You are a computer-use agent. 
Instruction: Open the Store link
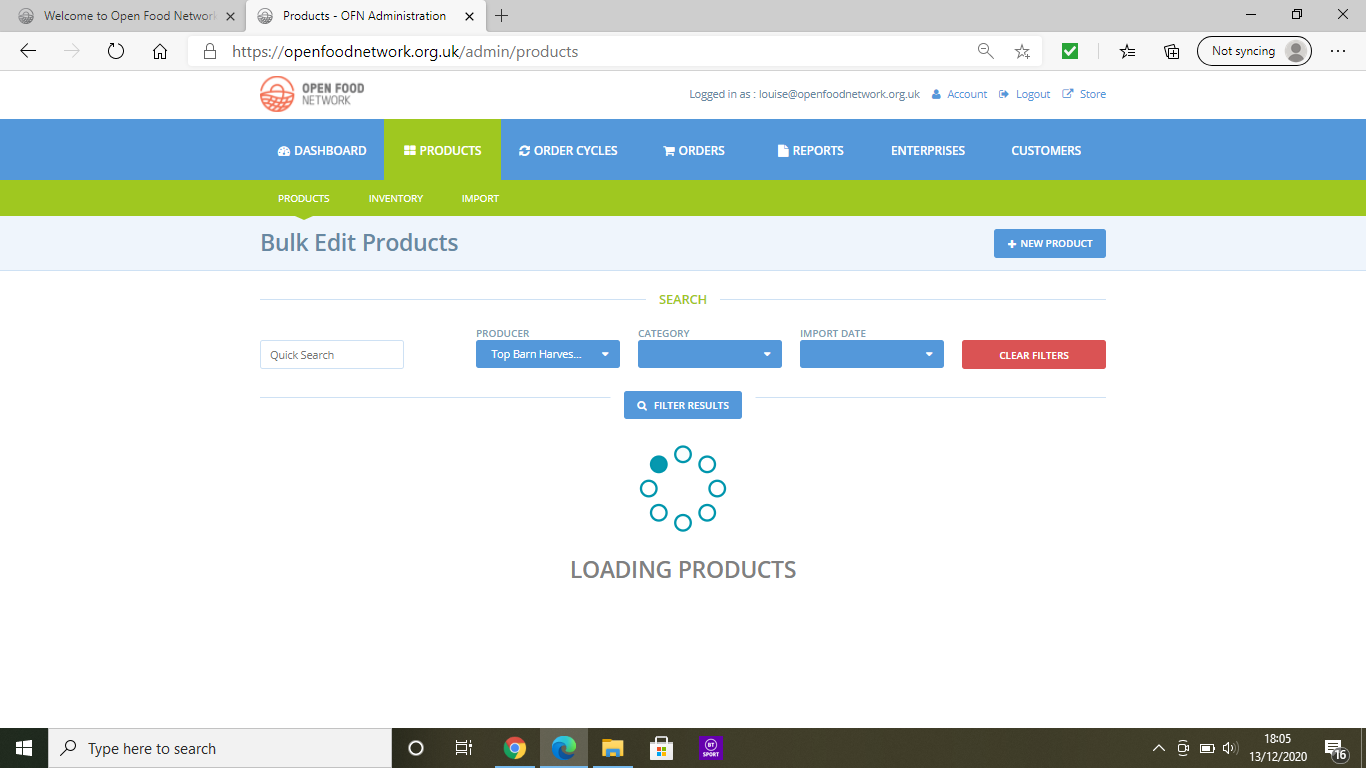(1084, 94)
